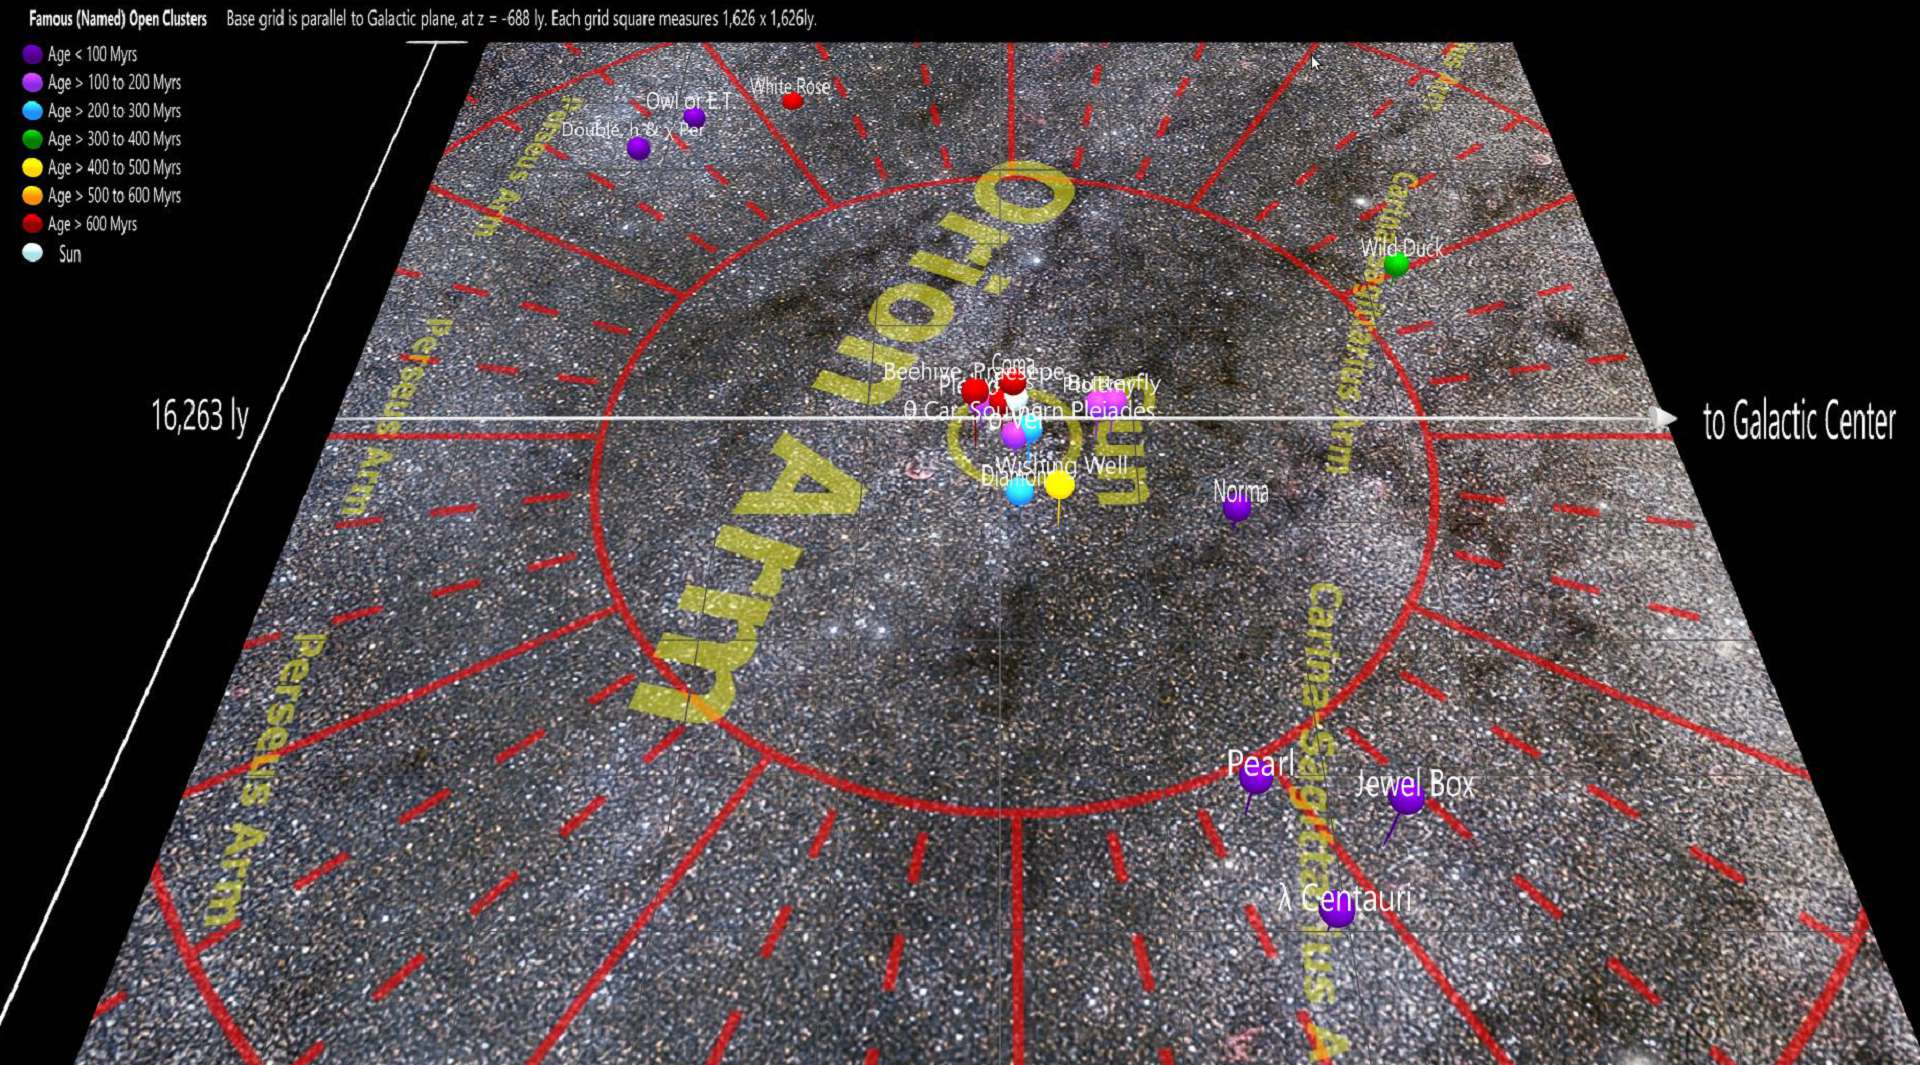Click the 'Age > 300 to 400 Myrs' legend label
The height and width of the screenshot is (1065, 1920).
pyautogui.click(x=114, y=139)
